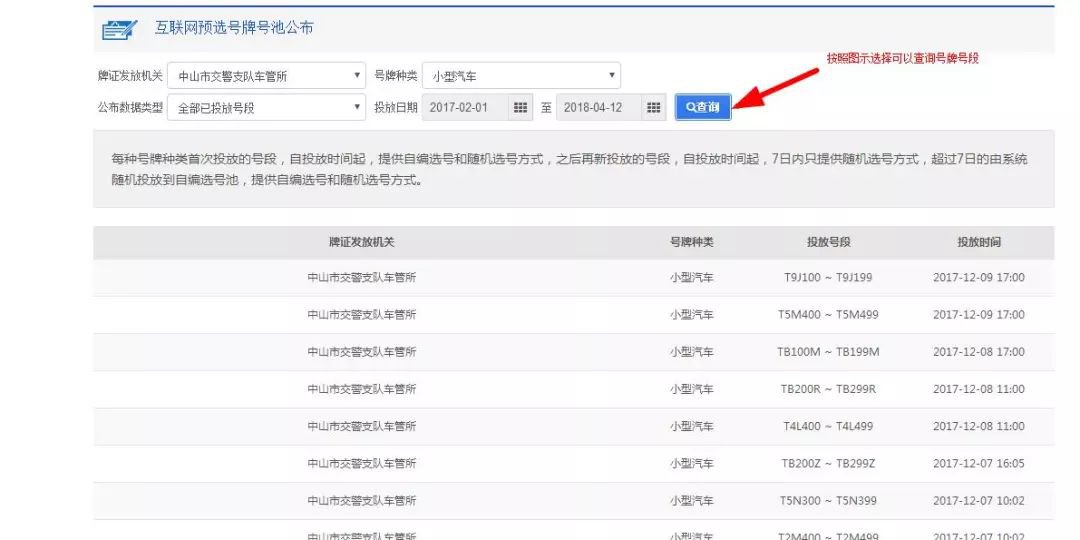Open the 公布数据类型 dropdown

coord(266,108)
